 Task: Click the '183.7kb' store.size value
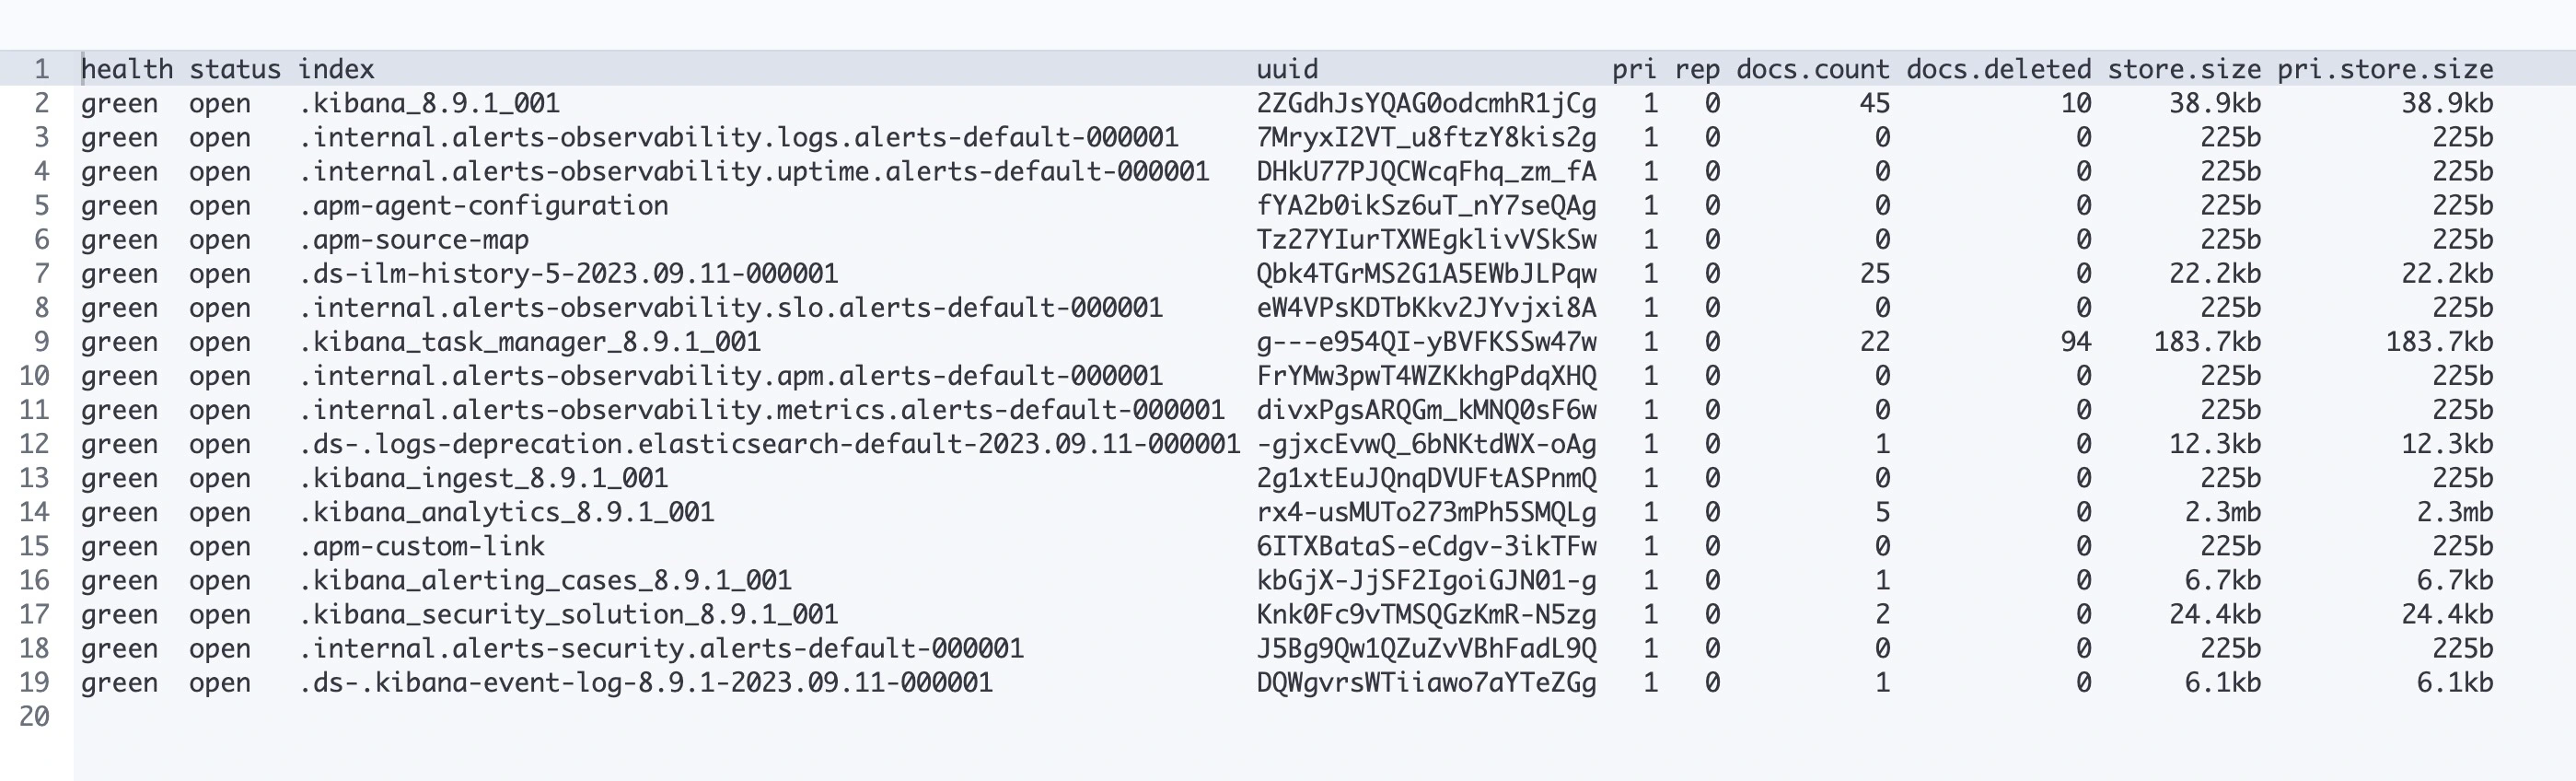2207,342
